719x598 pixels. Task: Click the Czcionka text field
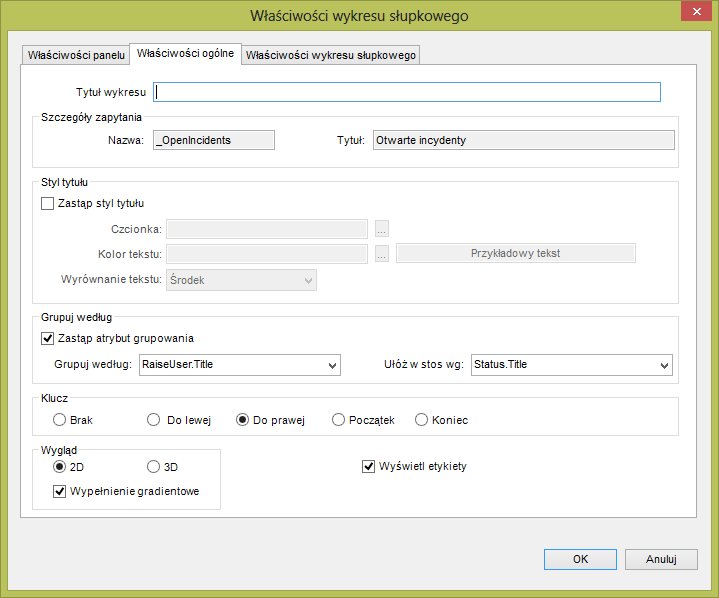pos(267,229)
